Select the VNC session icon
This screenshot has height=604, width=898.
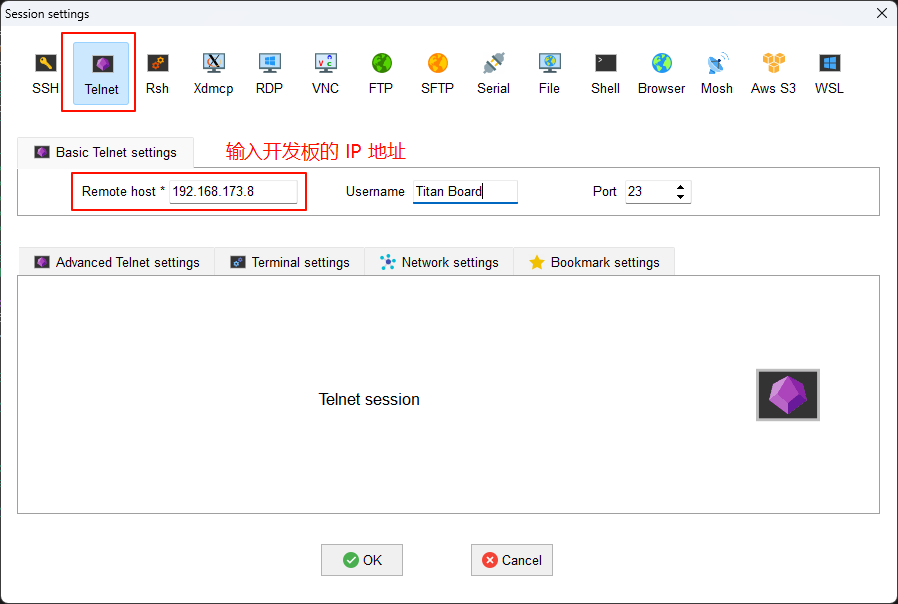click(325, 73)
